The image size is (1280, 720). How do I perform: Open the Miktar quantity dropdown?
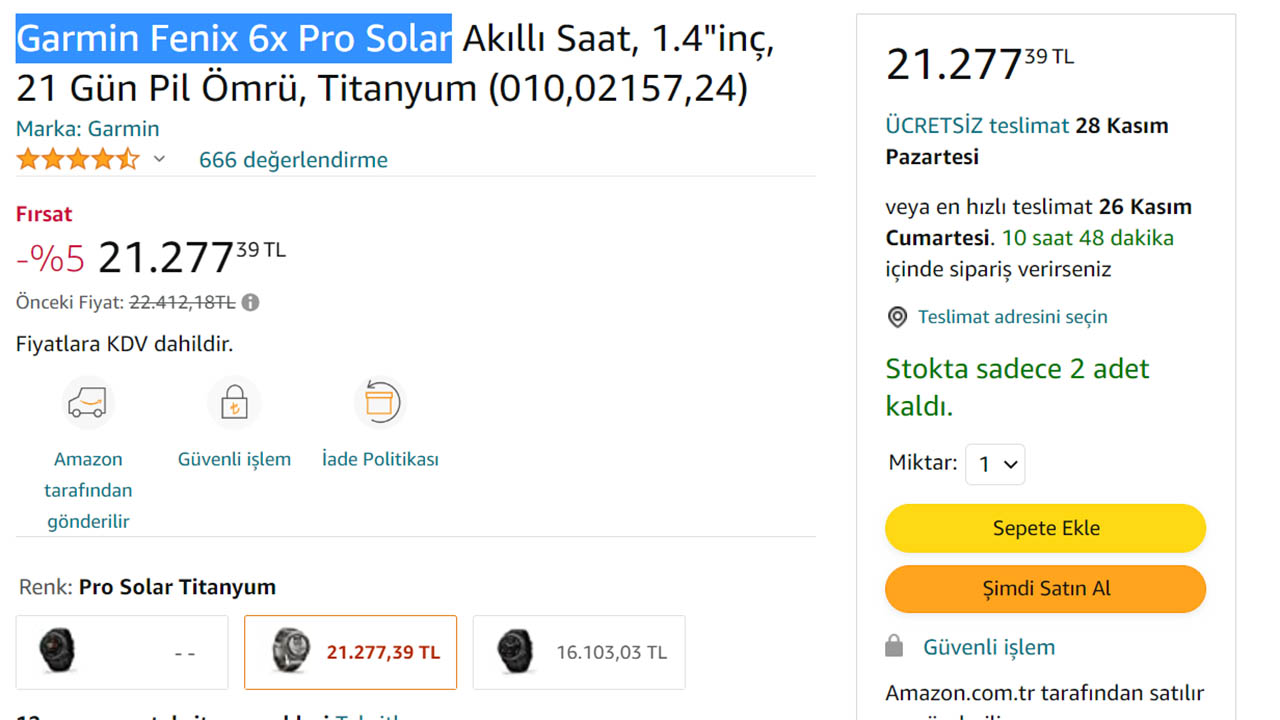click(995, 464)
